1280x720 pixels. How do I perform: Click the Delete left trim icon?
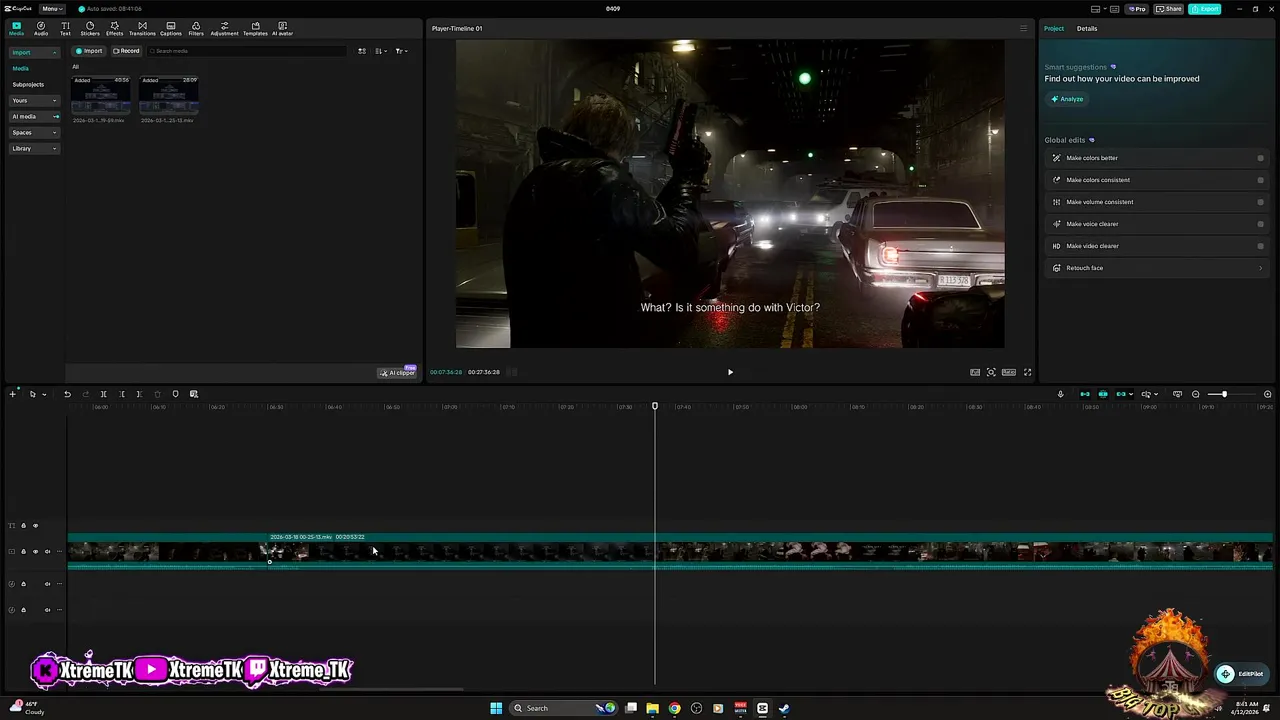click(x=122, y=394)
